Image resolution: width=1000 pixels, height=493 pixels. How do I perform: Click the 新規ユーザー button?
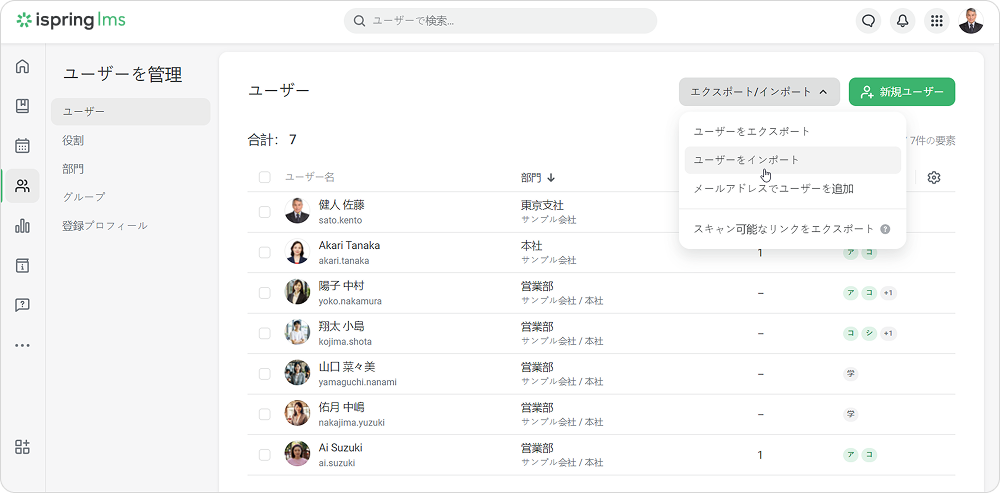901,92
